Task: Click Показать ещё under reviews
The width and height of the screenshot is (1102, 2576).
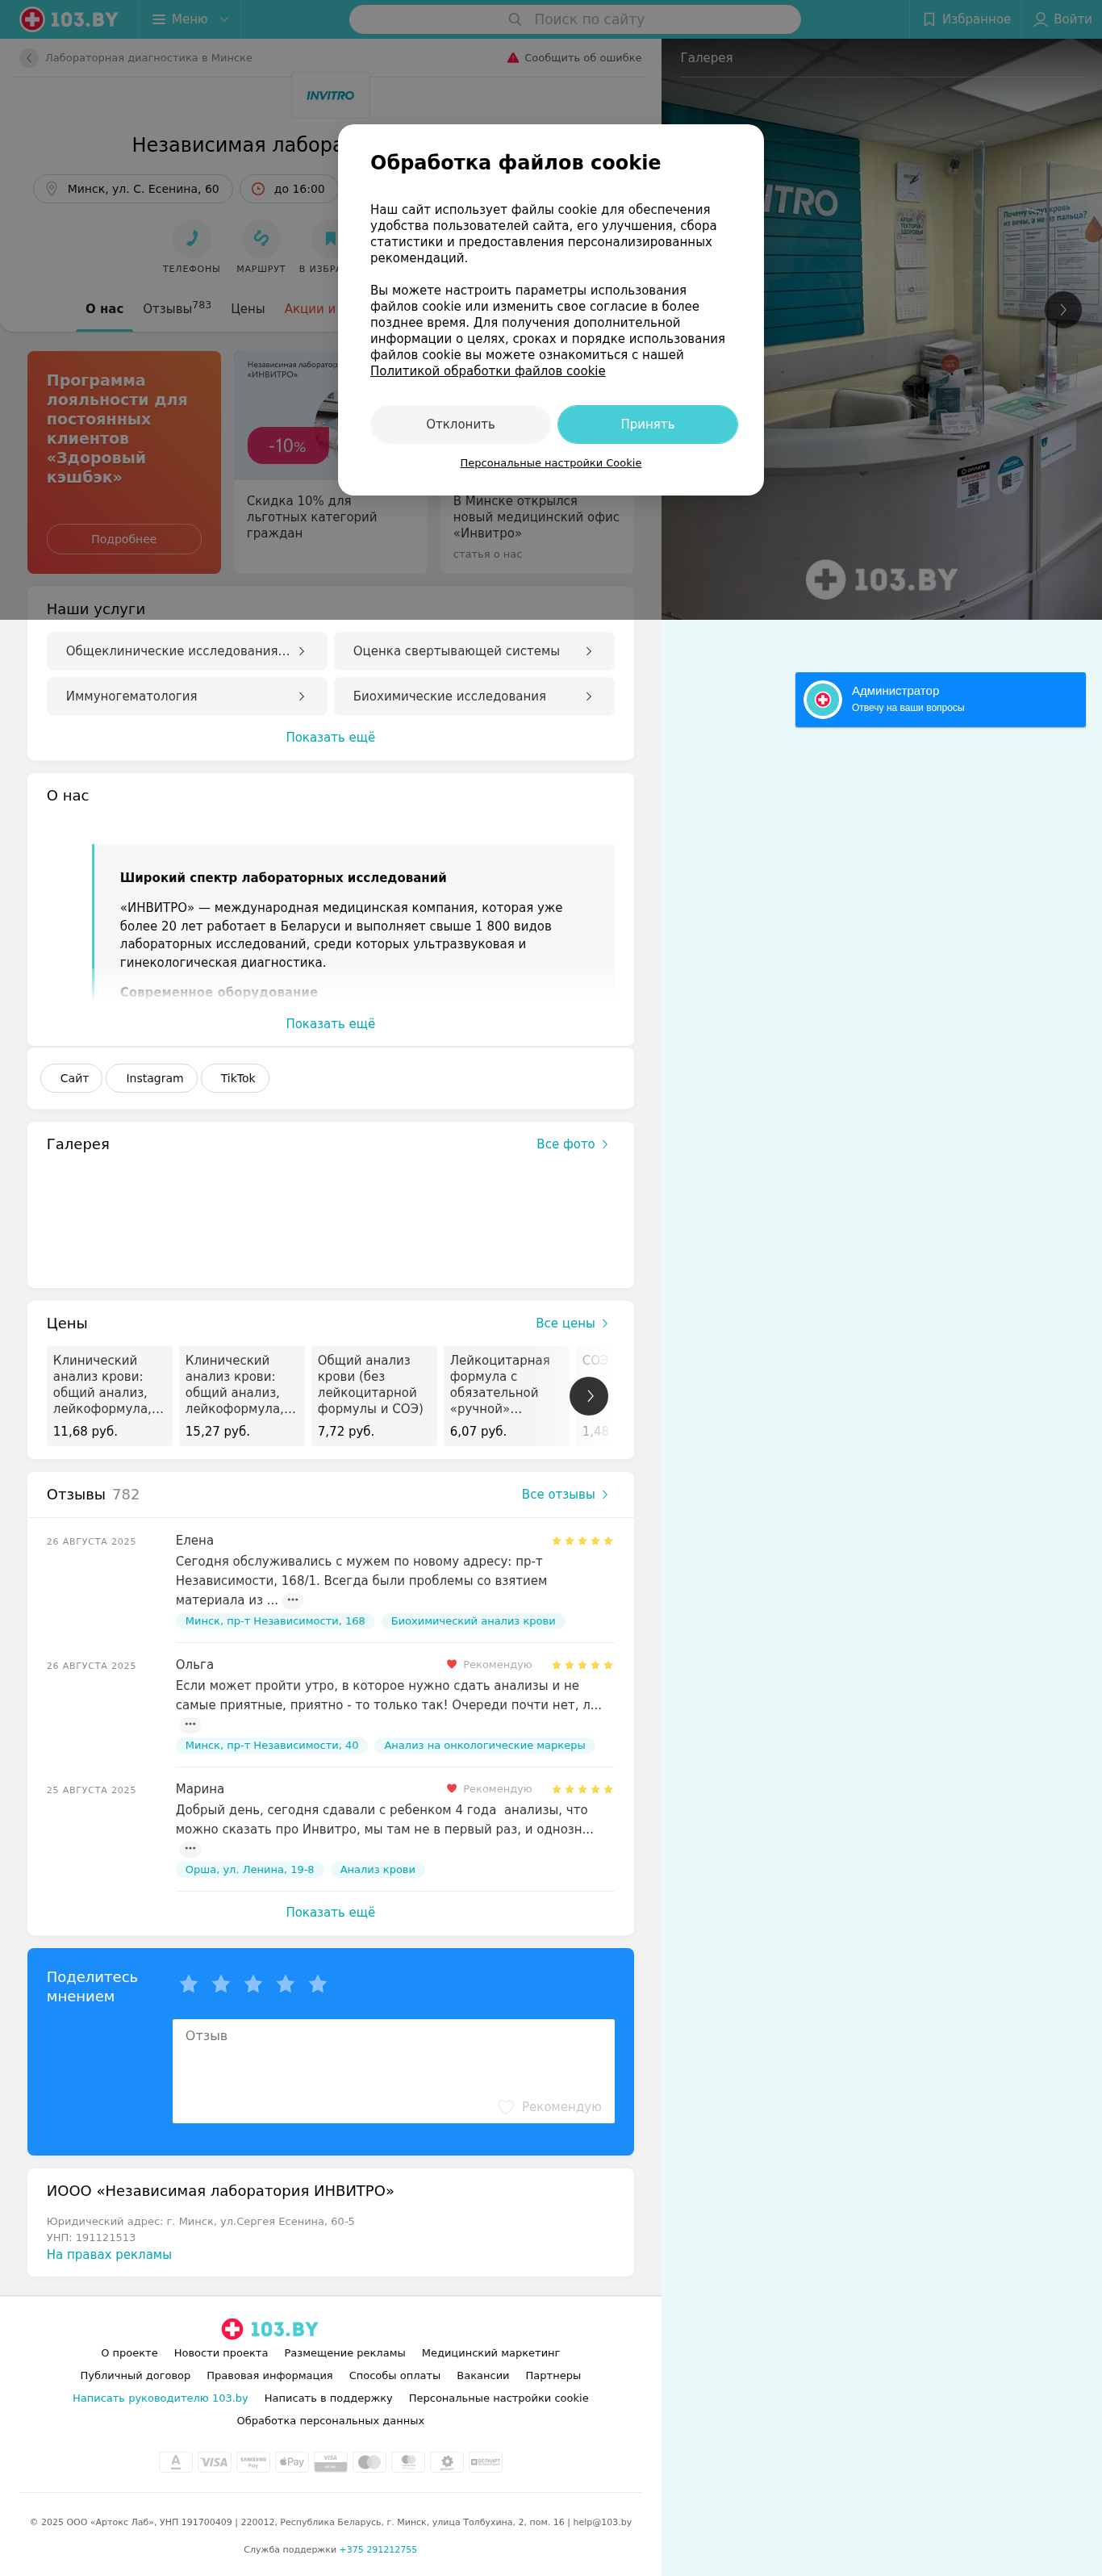Action: click(331, 1912)
